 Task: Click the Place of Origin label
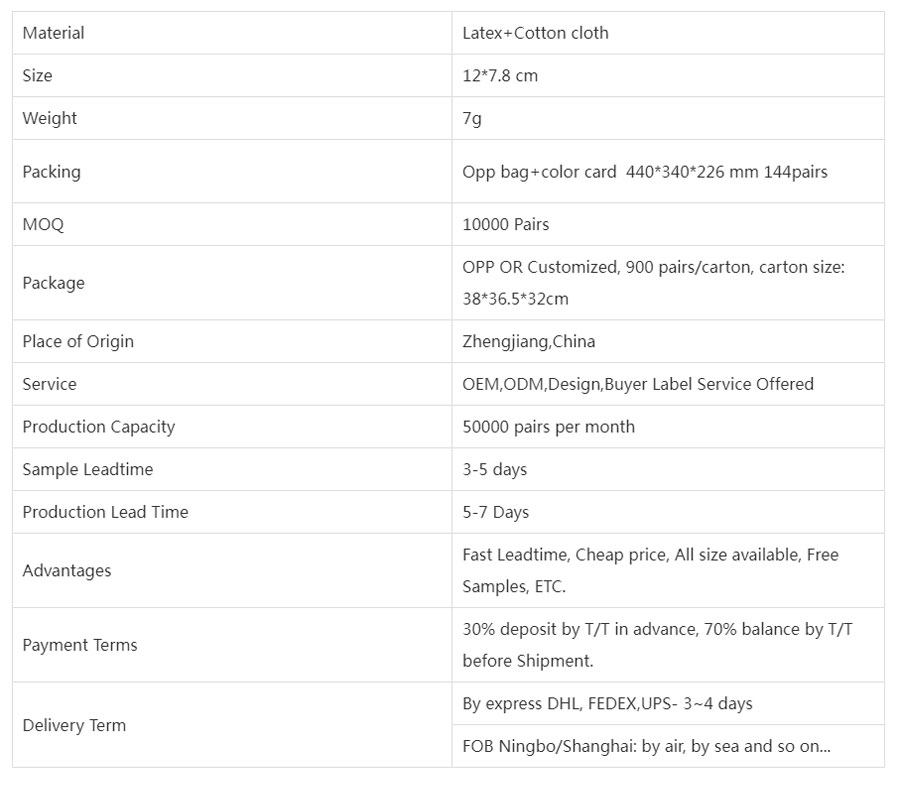point(78,341)
